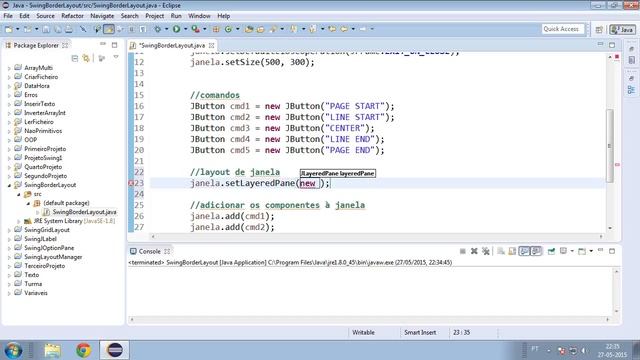Open the Navigate menu
The height and width of the screenshot is (360, 640).
(x=102, y=16)
